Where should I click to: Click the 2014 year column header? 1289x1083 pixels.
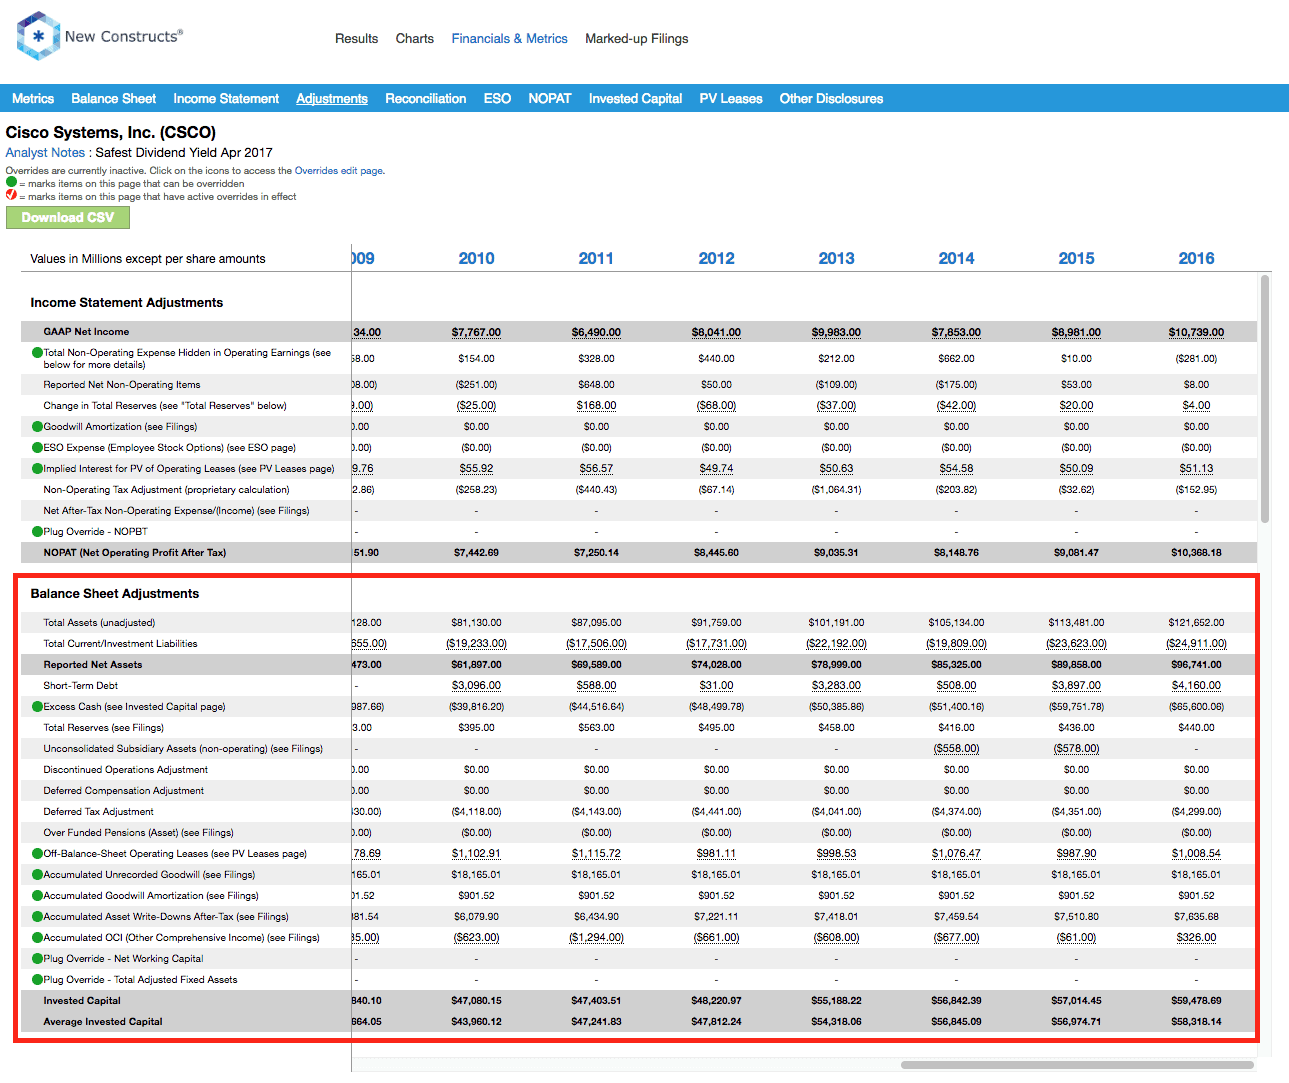956,258
